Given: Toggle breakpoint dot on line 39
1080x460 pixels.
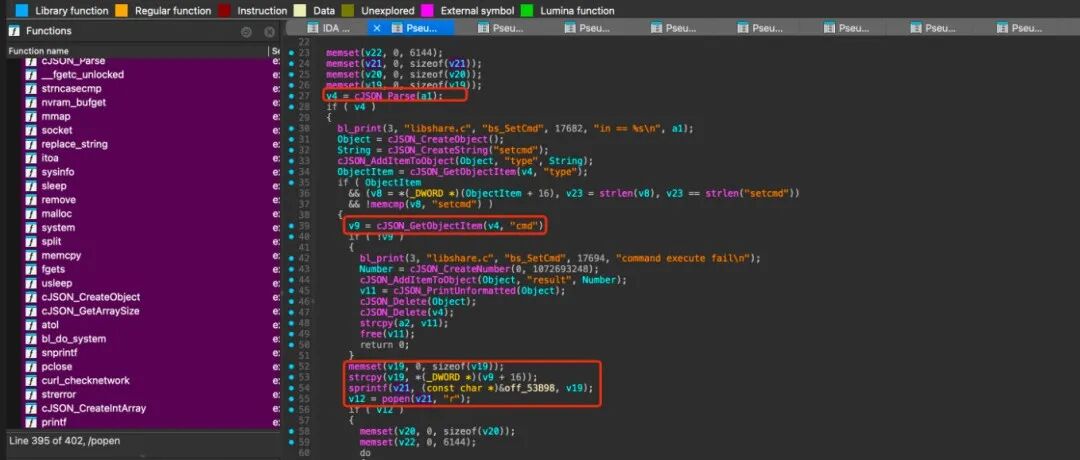Looking at the screenshot, I should pyautogui.click(x=292, y=226).
